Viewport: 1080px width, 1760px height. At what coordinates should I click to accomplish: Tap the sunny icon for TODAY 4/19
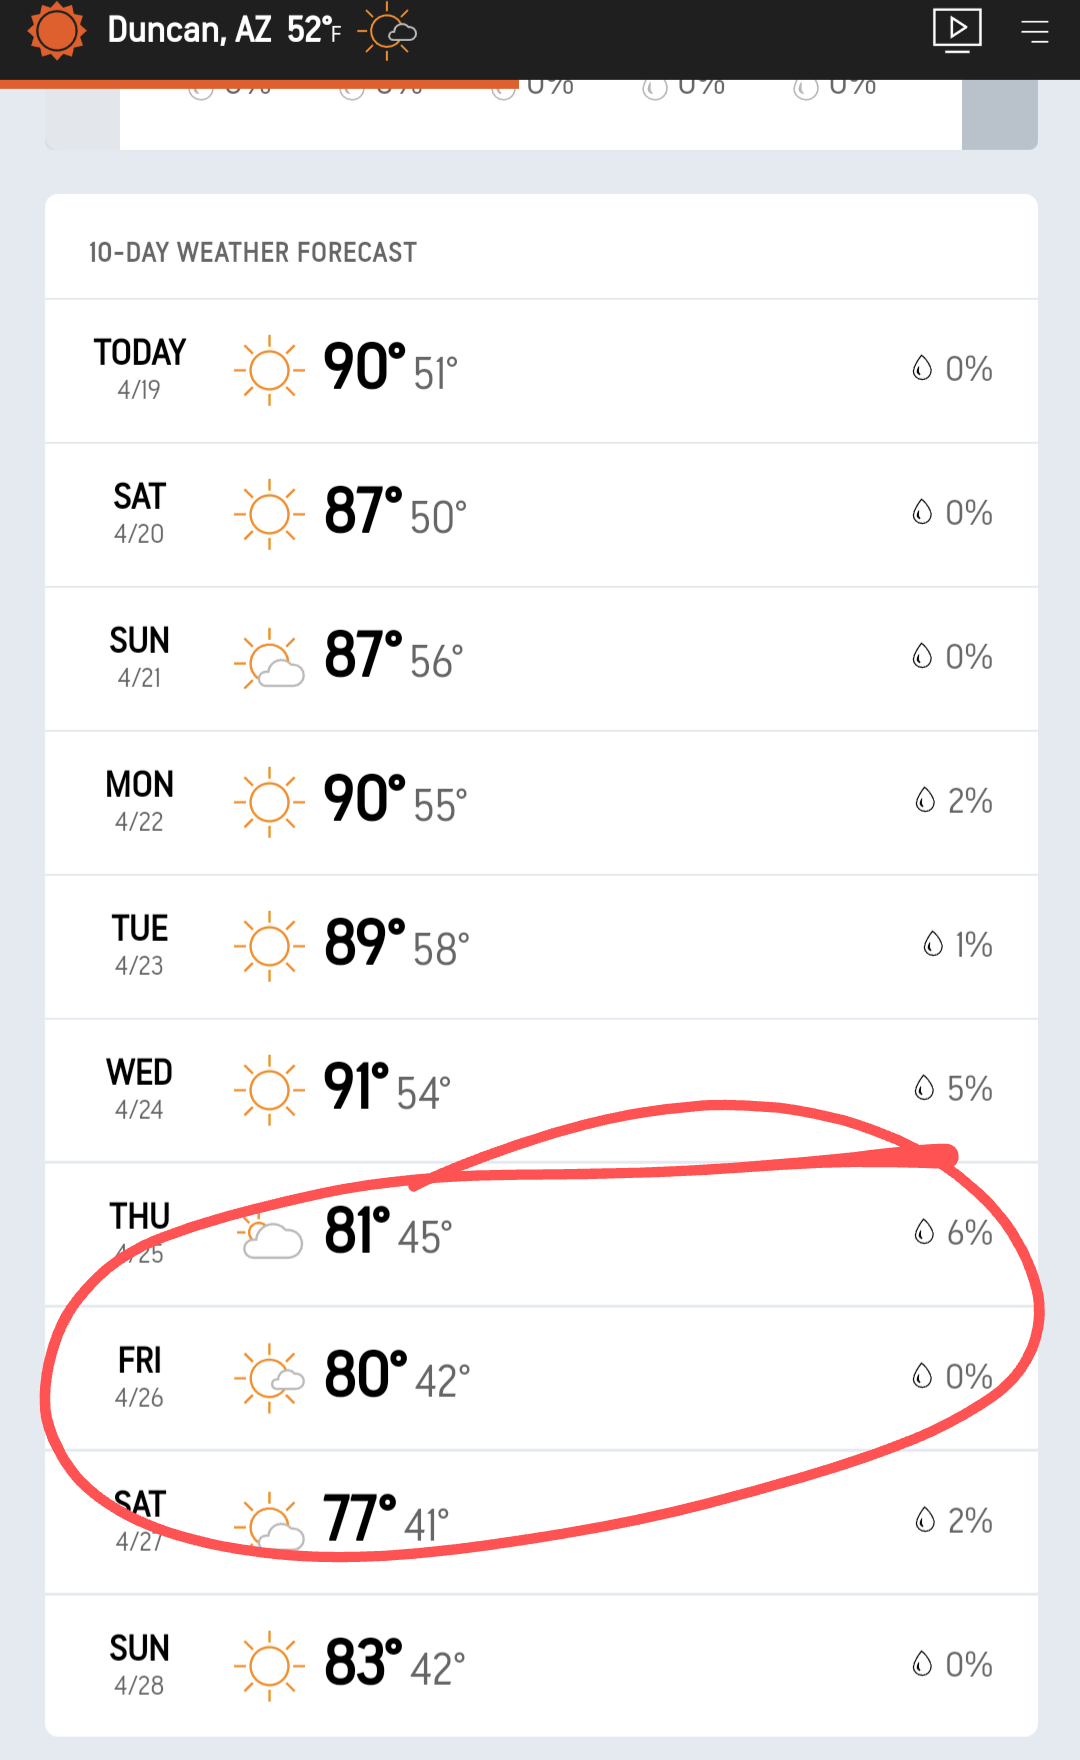pos(269,370)
